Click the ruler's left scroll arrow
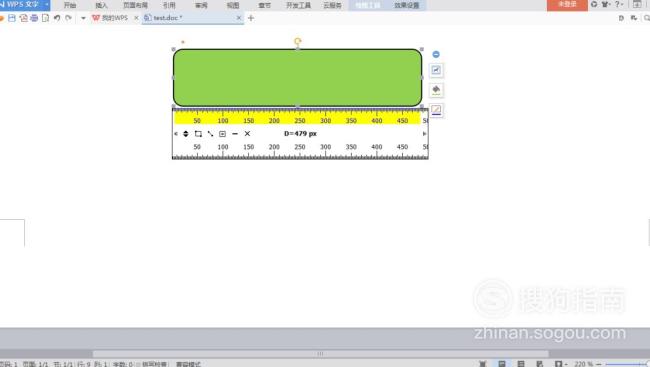The height and width of the screenshot is (367, 650). click(176, 134)
